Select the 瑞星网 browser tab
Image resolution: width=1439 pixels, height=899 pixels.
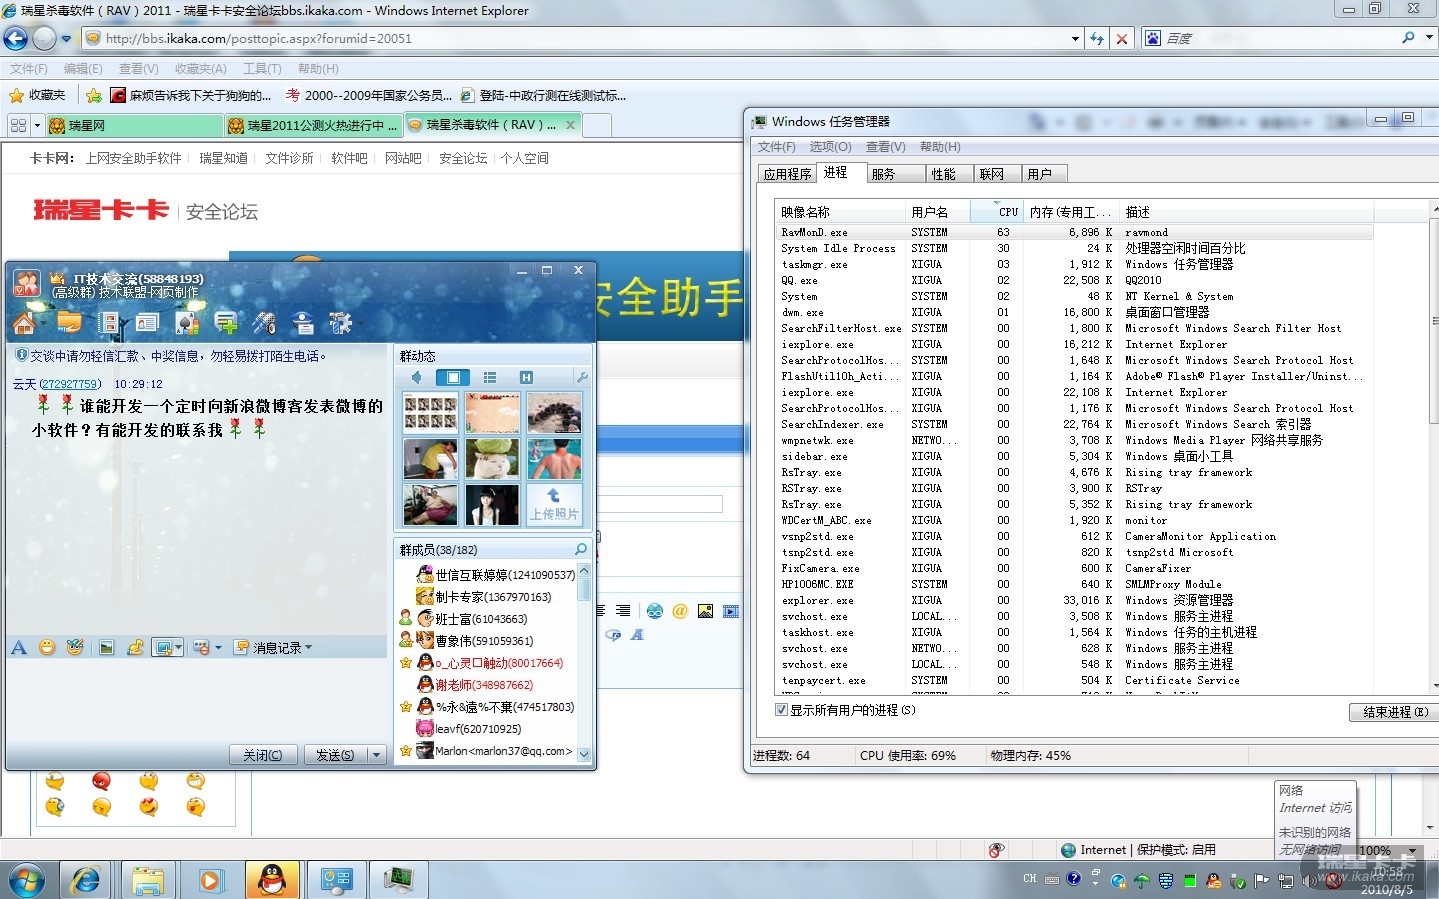(134, 125)
